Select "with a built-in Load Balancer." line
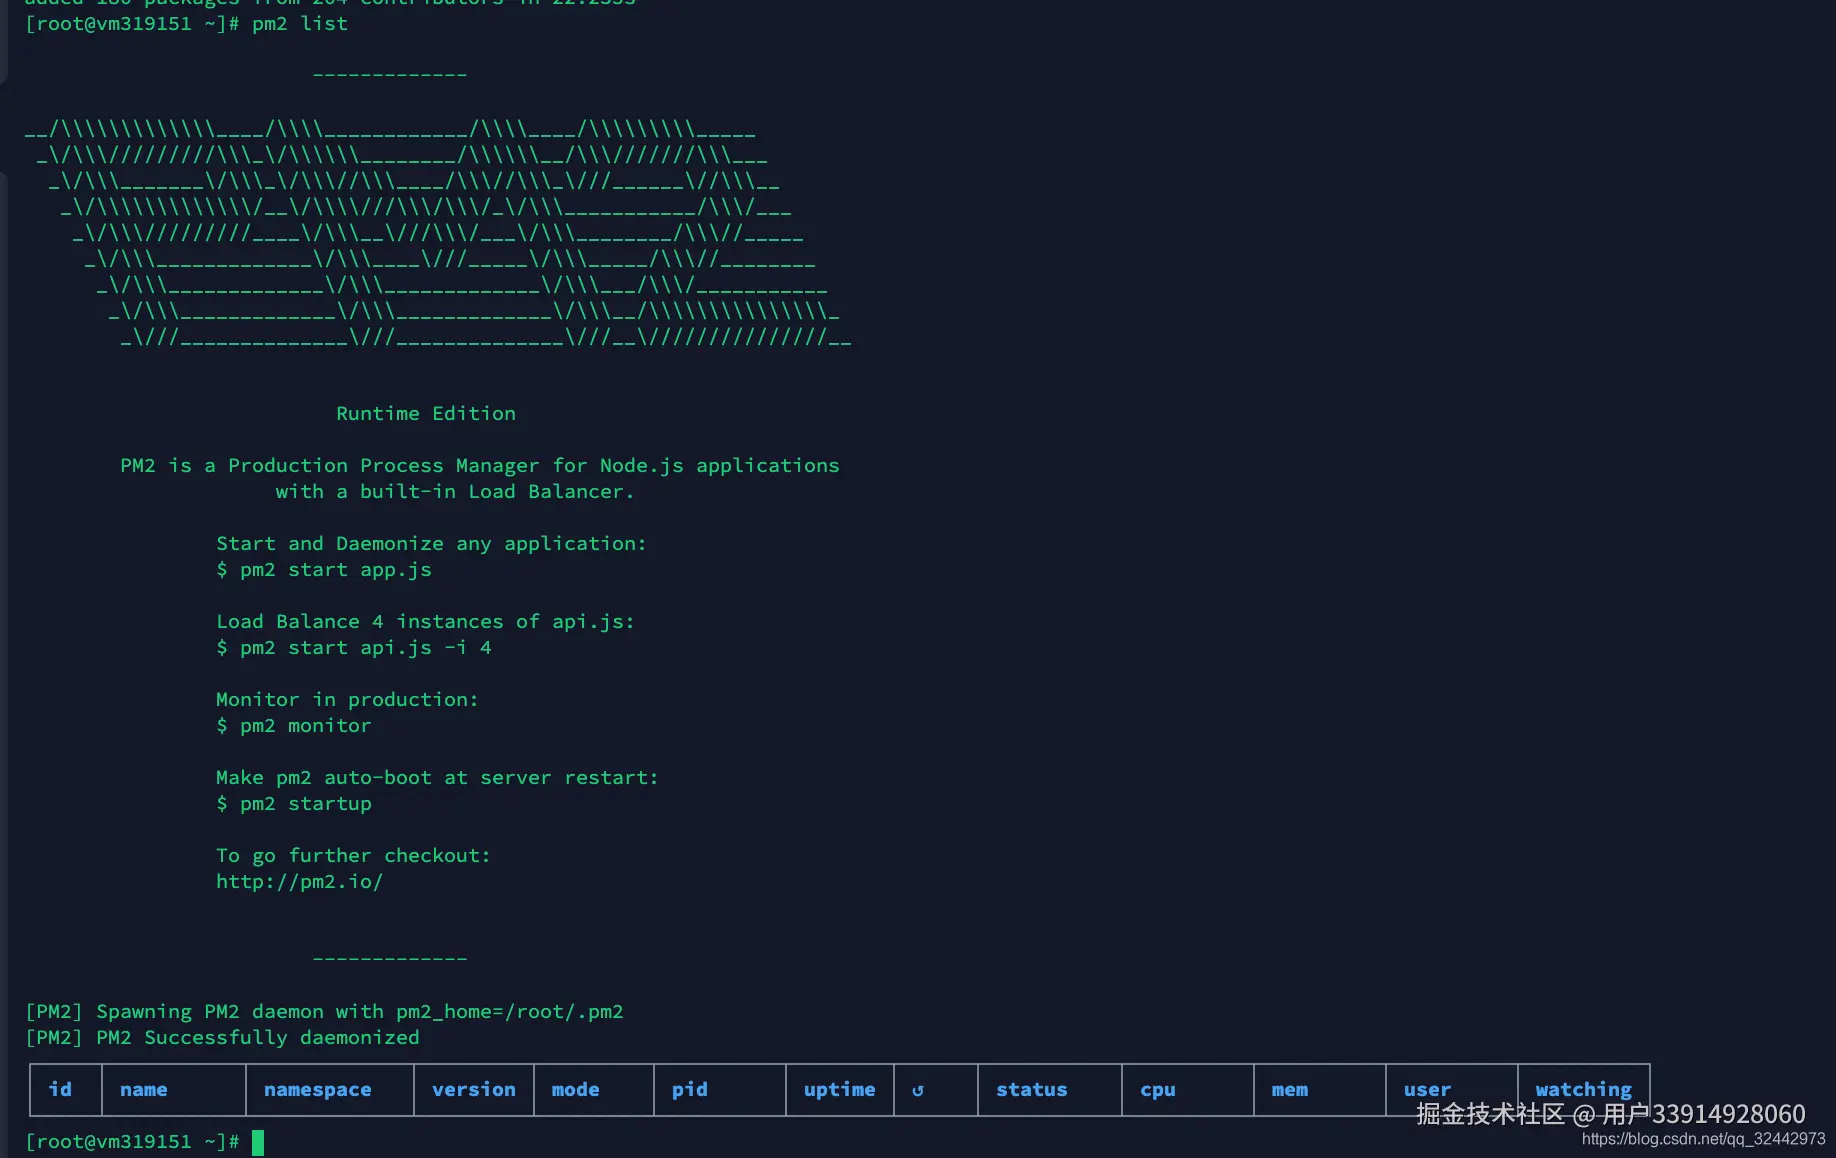This screenshot has width=1836, height=1158. (x=455, y=491)
